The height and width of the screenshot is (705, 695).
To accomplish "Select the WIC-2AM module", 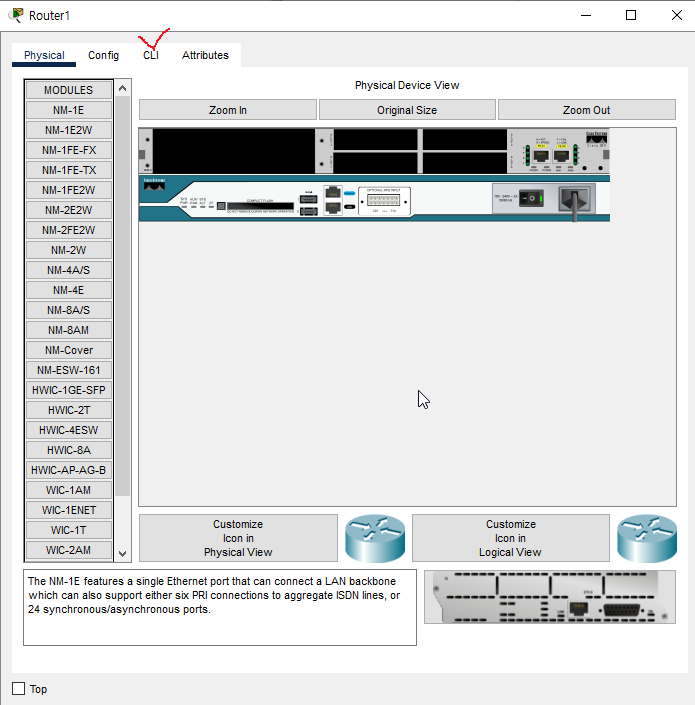I will (x=69, y=550).
